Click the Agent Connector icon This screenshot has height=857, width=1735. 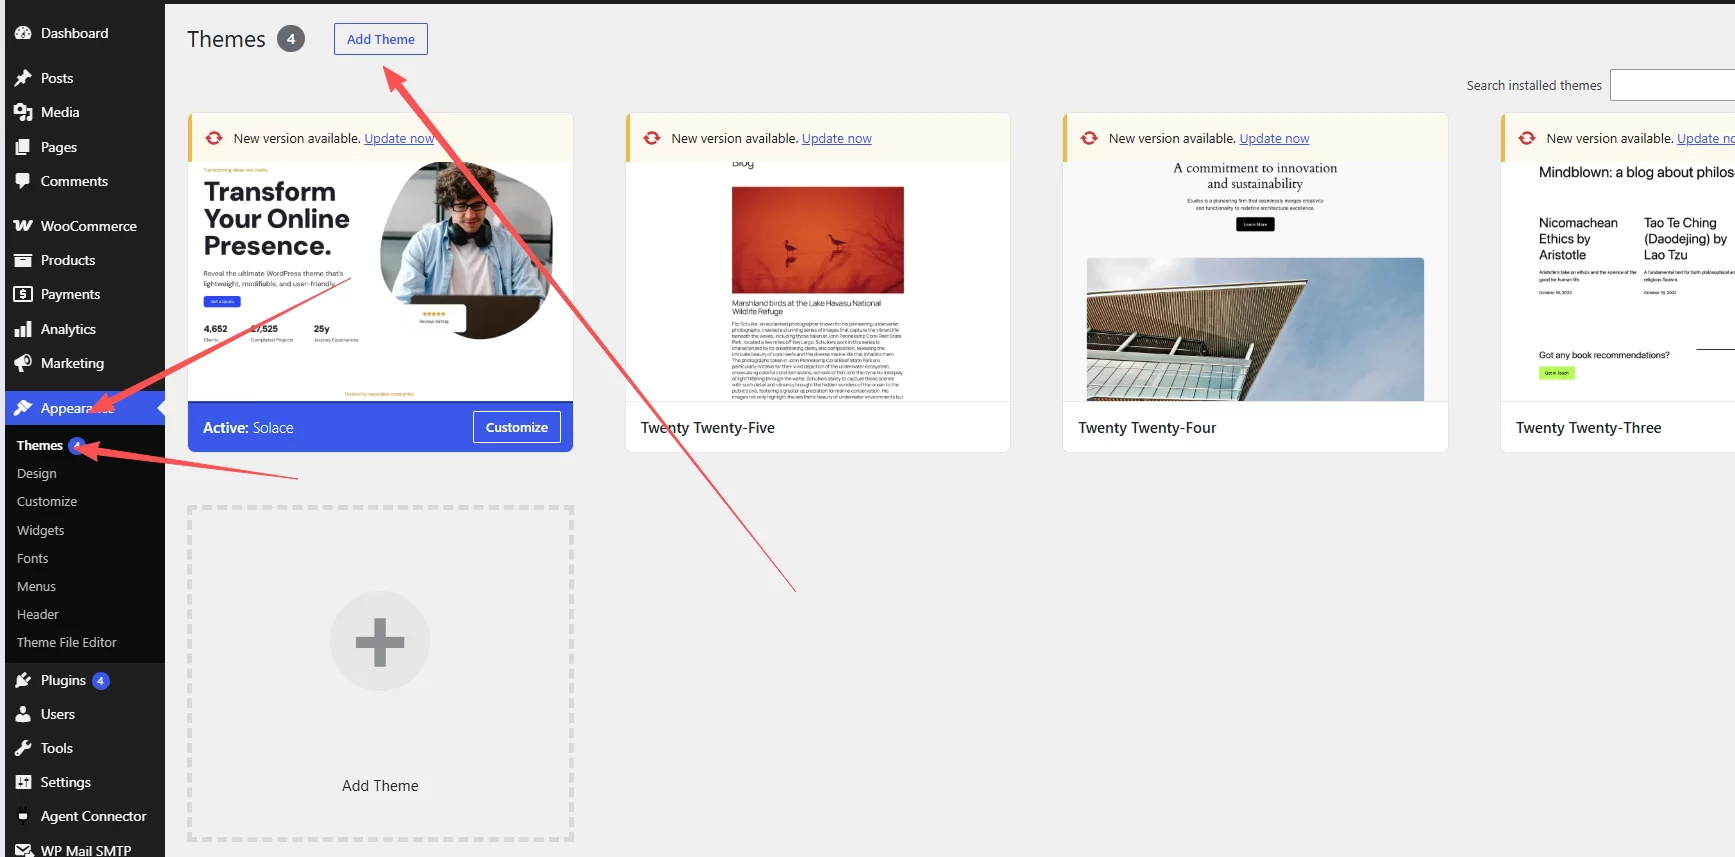click(x=23, y=816)
